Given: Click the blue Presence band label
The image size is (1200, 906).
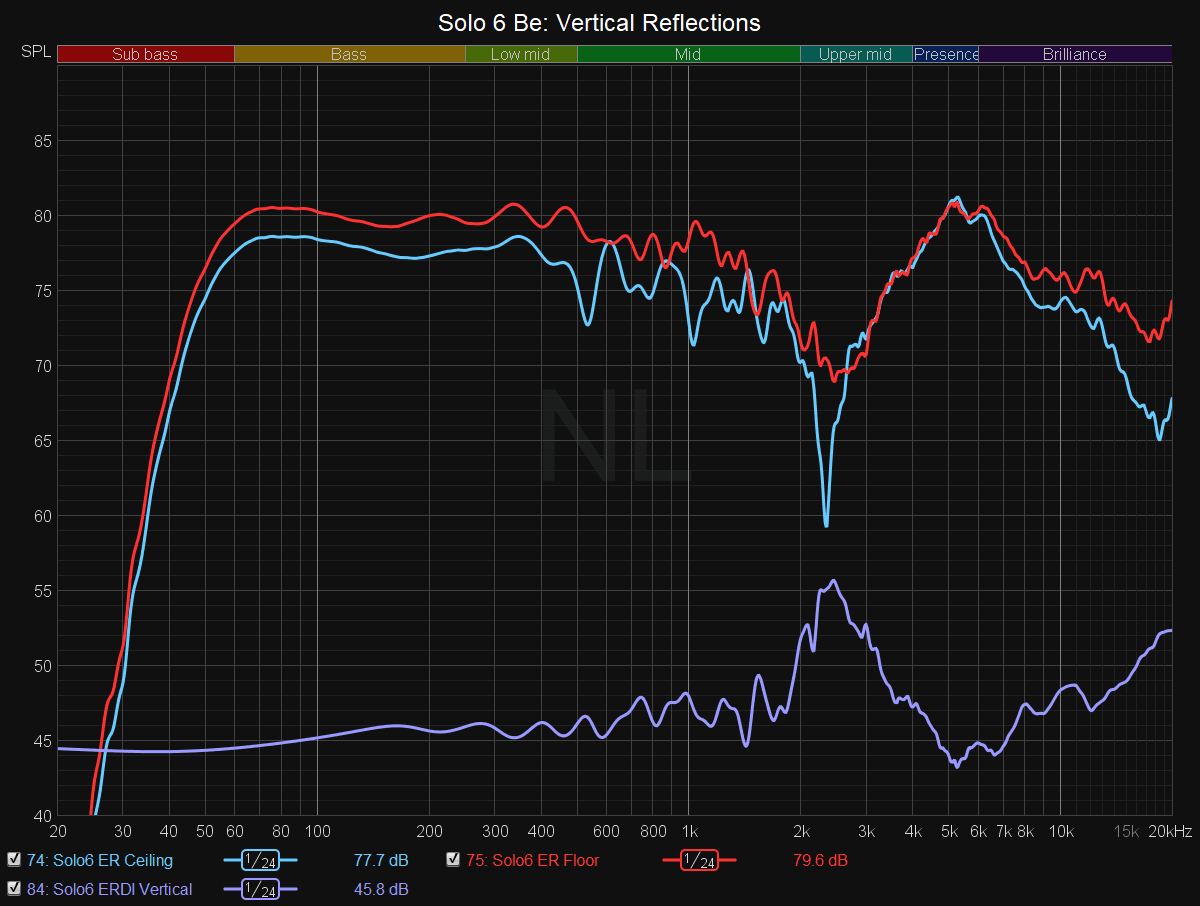Looking at the screenshot, I should click(946, 54).
